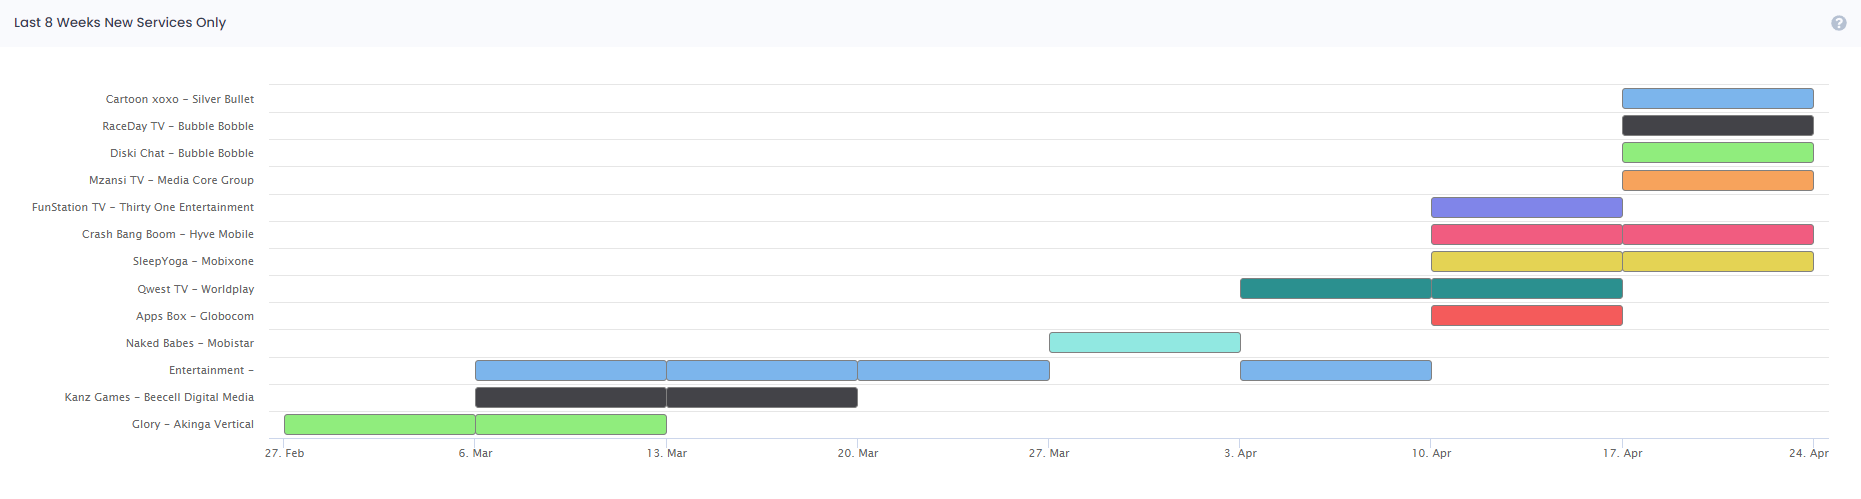The height and width of the screenshot is (499, 1861).
Task: Select the light cyan Mobistar bar
Action: point(1144,343)
